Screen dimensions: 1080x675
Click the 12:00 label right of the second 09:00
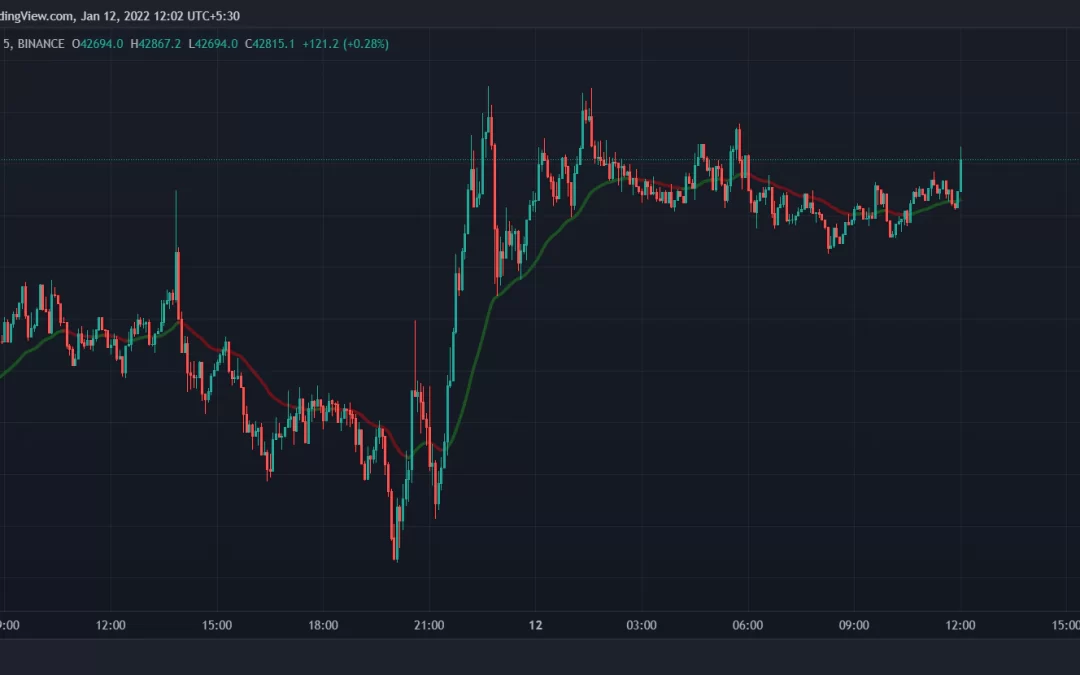[x=960, y=625]
